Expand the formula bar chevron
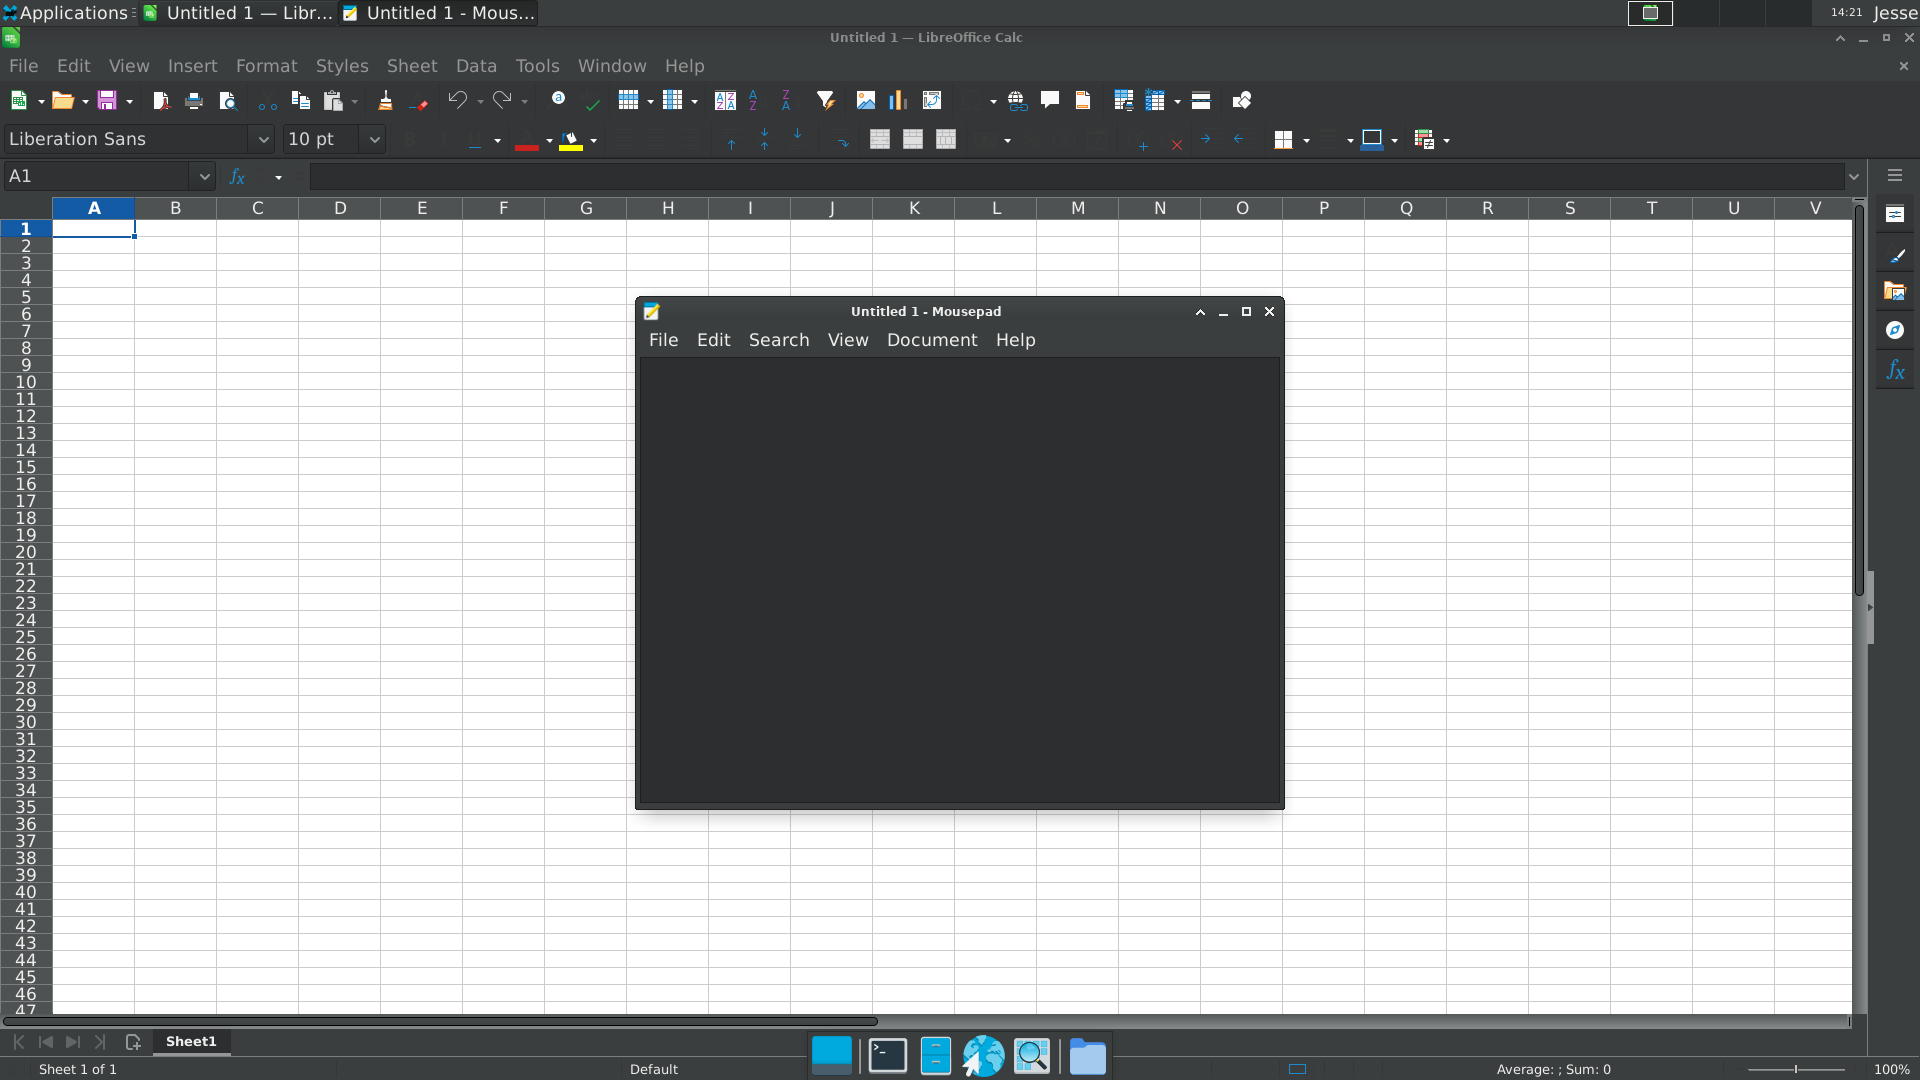The height and width of the screenshot is (1080, 1920). coord(1855,176)
